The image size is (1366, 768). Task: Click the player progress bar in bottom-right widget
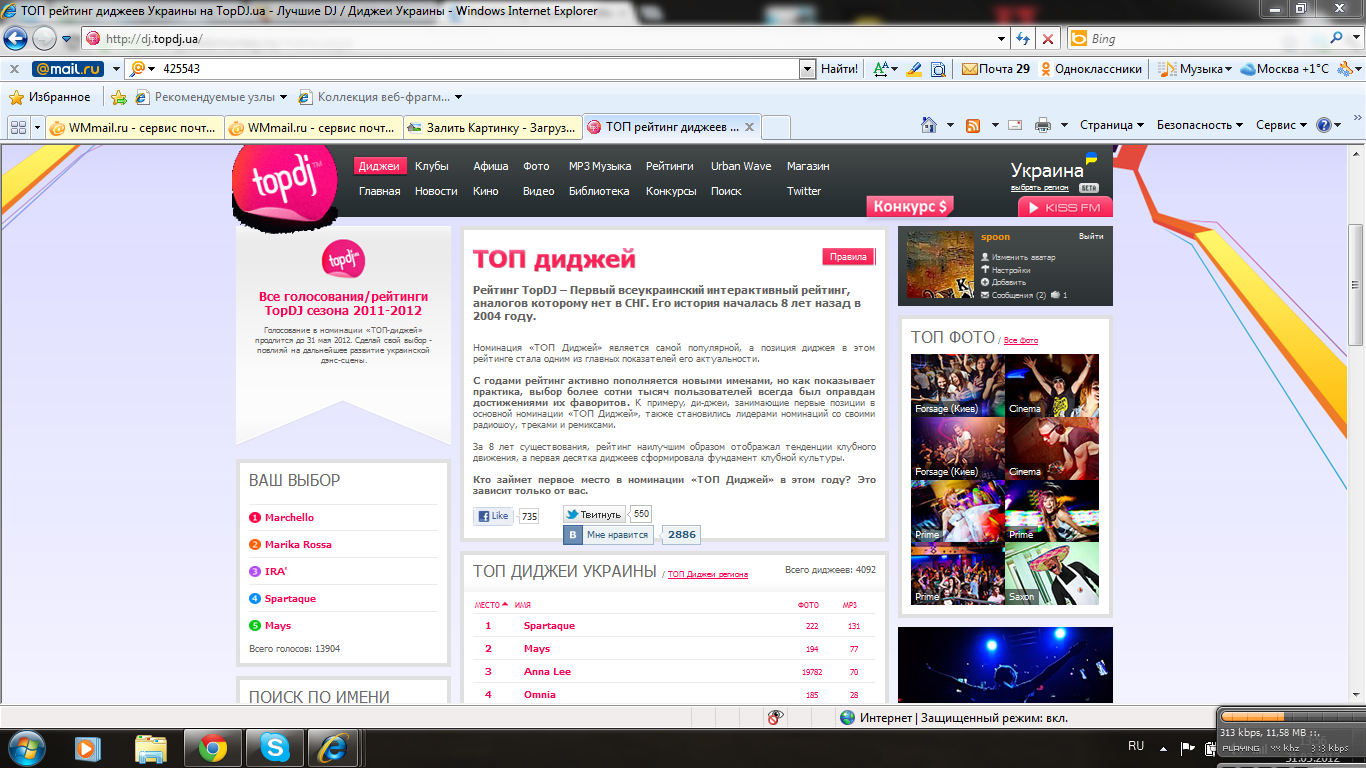click(x=1283, y=716)
